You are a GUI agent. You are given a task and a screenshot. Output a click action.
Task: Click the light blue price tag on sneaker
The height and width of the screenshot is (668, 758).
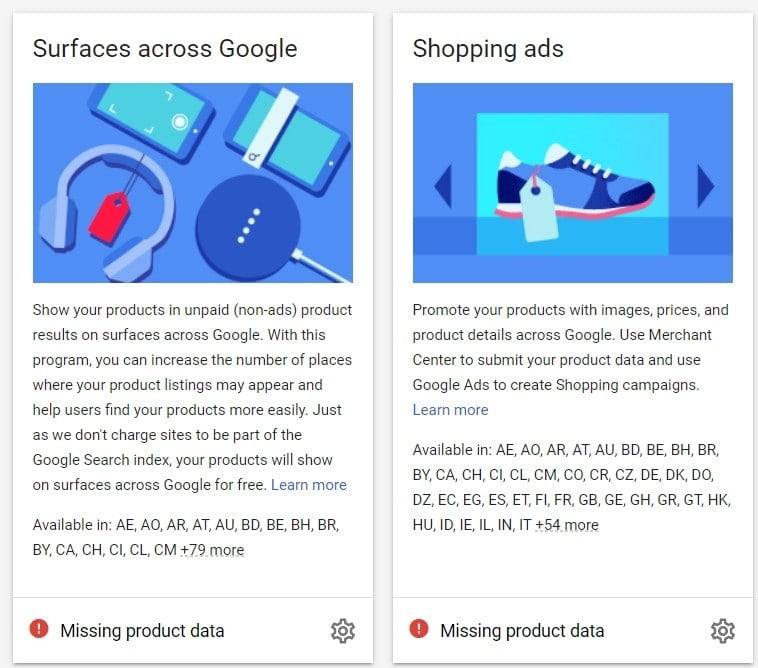pos(541,216)
